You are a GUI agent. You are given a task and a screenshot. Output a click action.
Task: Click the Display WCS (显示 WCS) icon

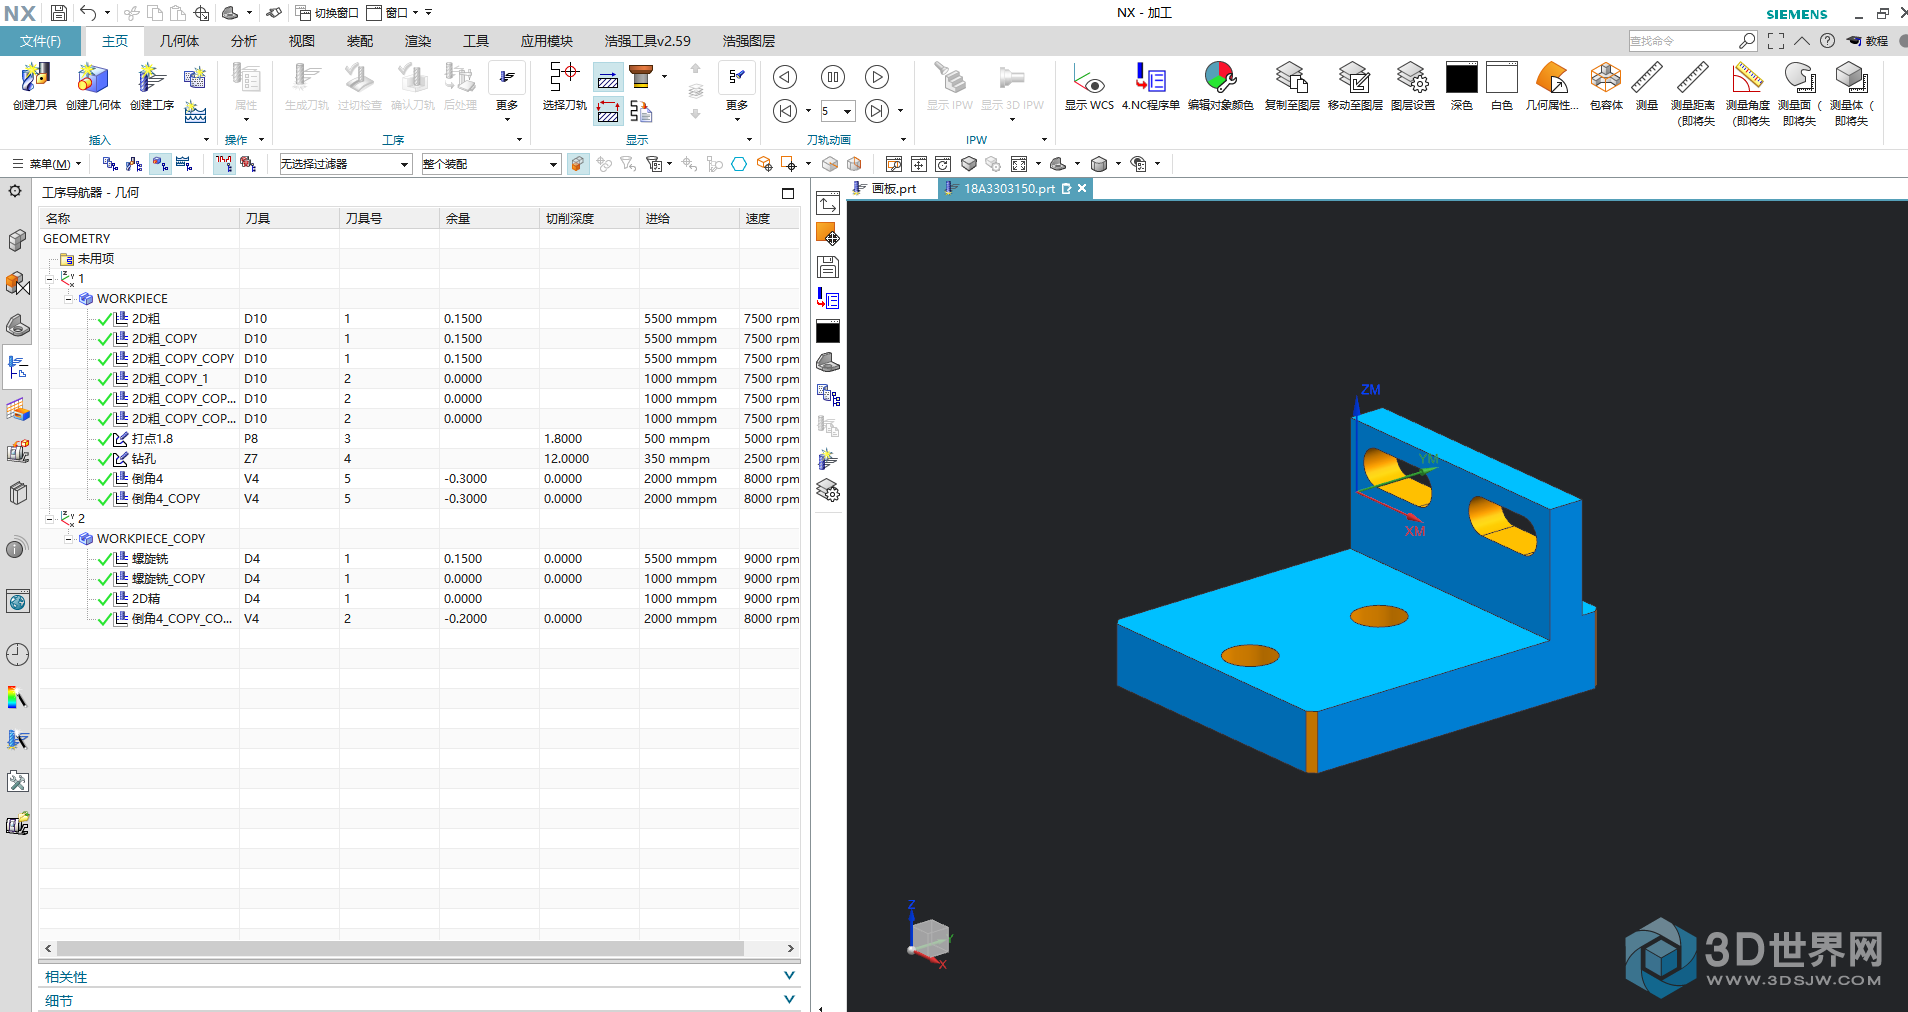pos(1088,79)
